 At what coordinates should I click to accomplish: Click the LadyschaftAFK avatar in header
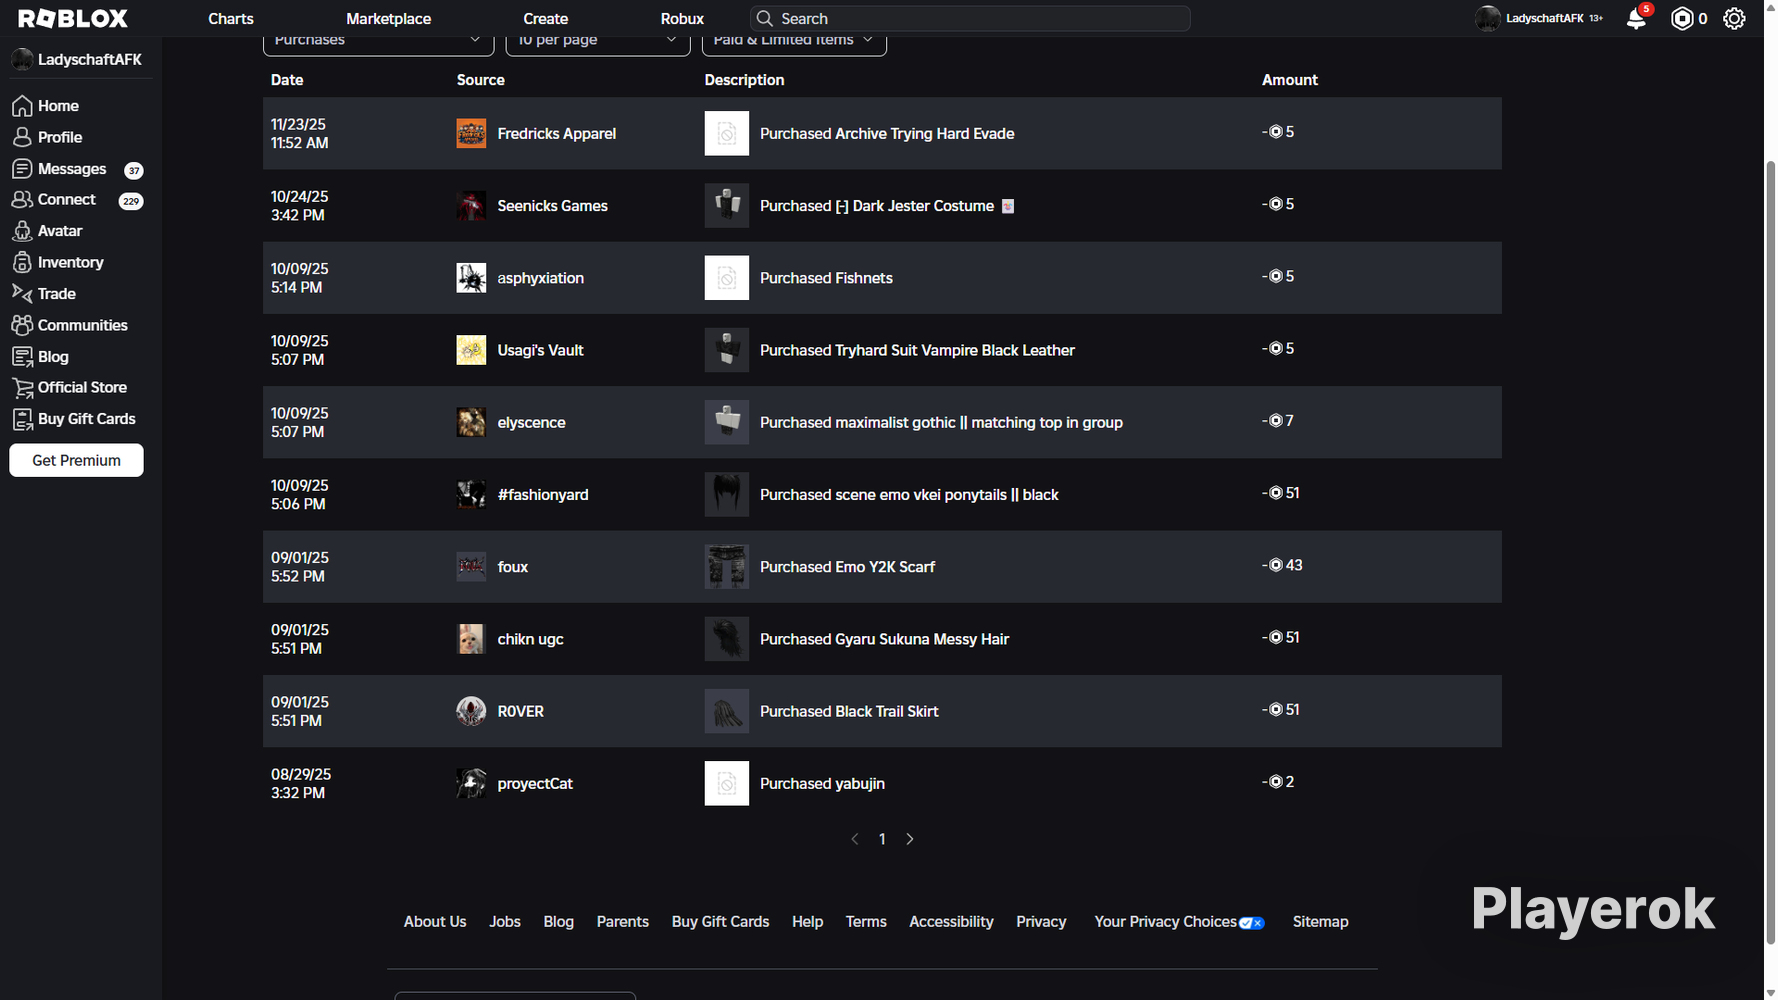pyautogui.click(x=1488, y=18)
